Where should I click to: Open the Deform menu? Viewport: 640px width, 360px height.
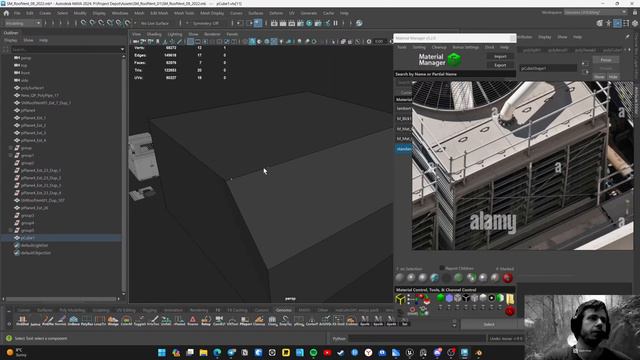pos(276,13)
